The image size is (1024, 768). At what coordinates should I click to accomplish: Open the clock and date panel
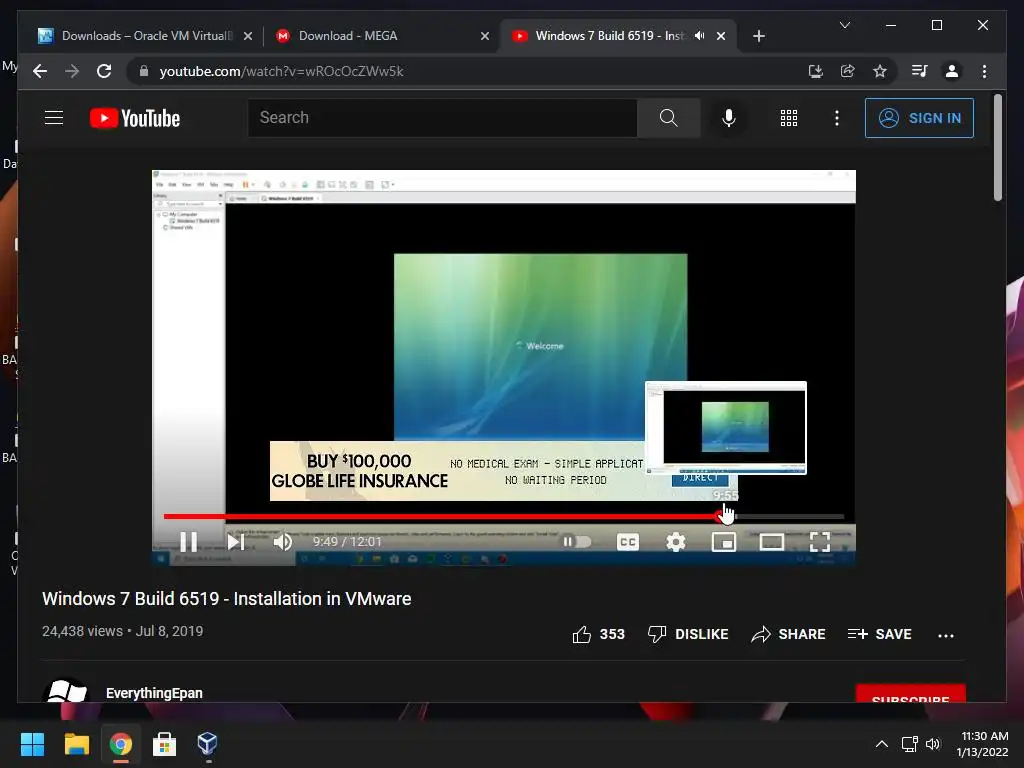click(983, 744)
